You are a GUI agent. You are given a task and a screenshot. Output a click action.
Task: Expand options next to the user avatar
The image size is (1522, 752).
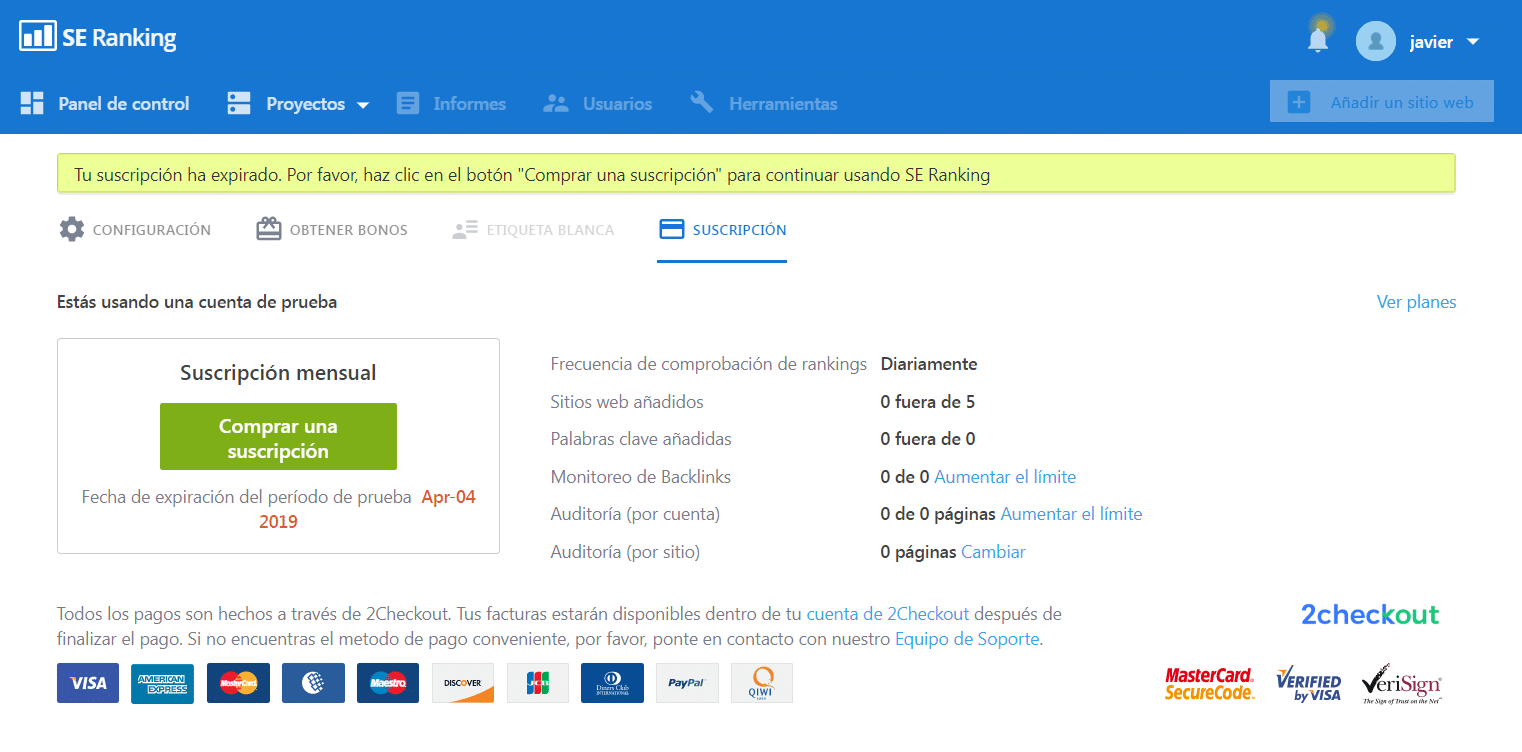1474,42
